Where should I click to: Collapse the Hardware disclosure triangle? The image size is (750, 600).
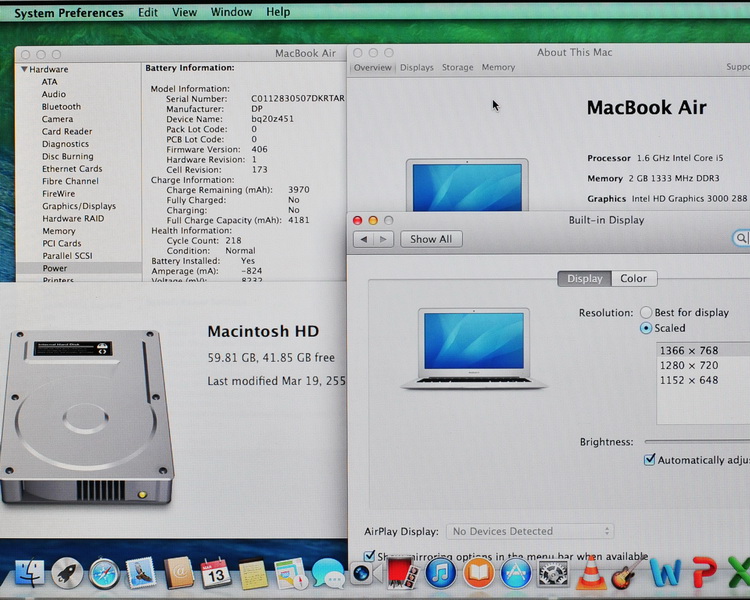(x=24, y=69)
